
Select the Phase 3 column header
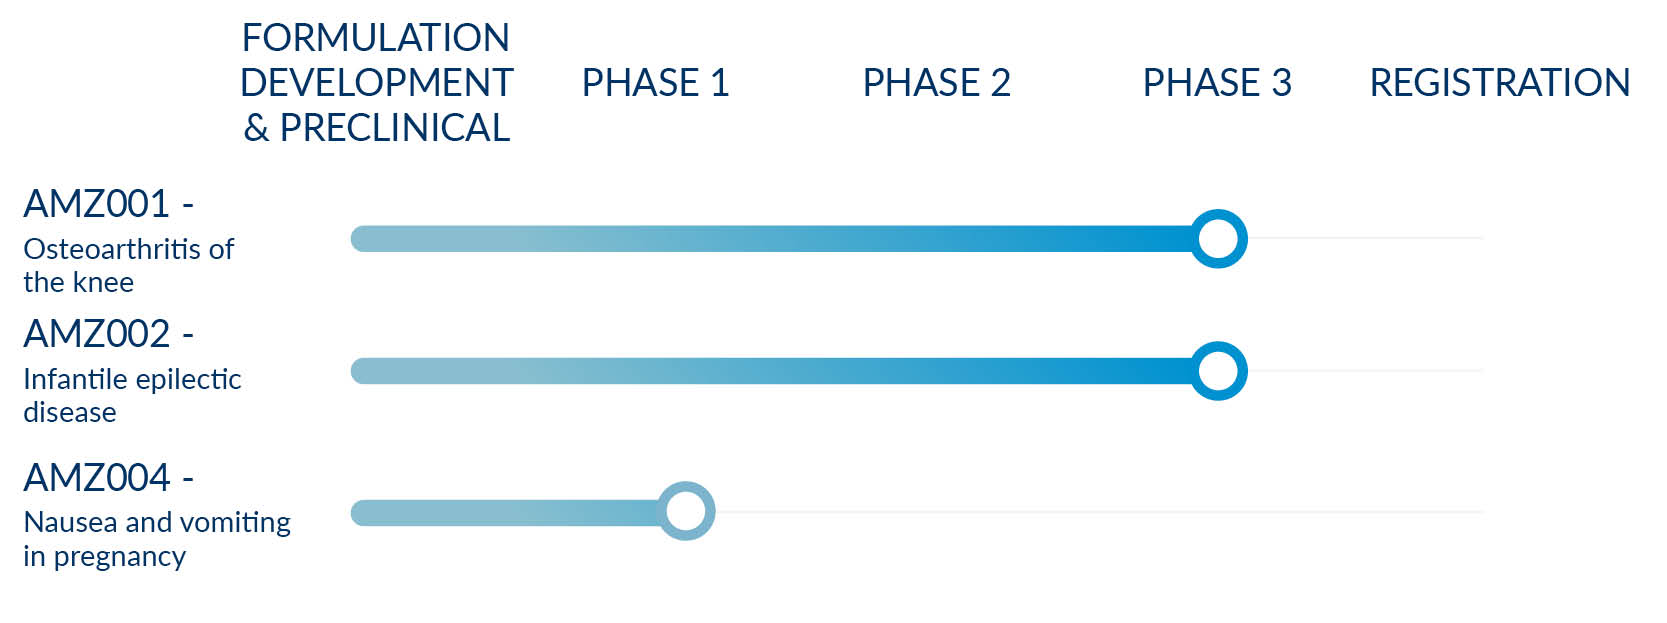[1217, 82]
